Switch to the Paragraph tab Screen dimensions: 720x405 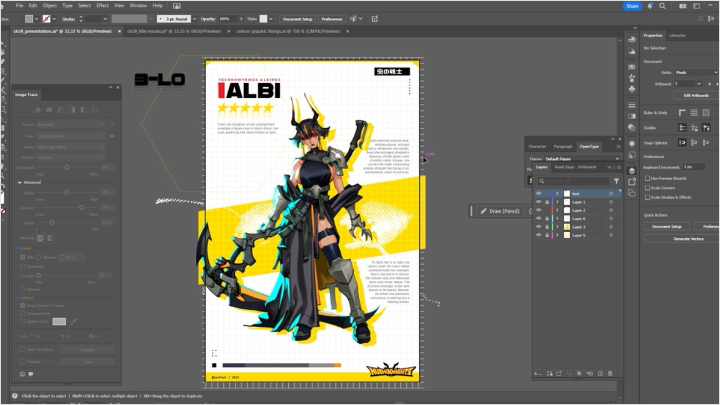pyautogui.click(x=563, y=146)
